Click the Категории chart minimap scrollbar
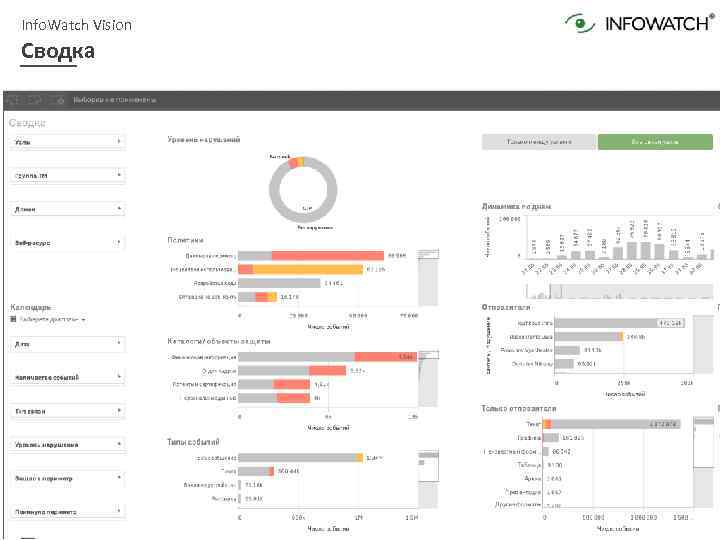The width and height of the screenshot is (720, 540). click(x=428, y=378)
